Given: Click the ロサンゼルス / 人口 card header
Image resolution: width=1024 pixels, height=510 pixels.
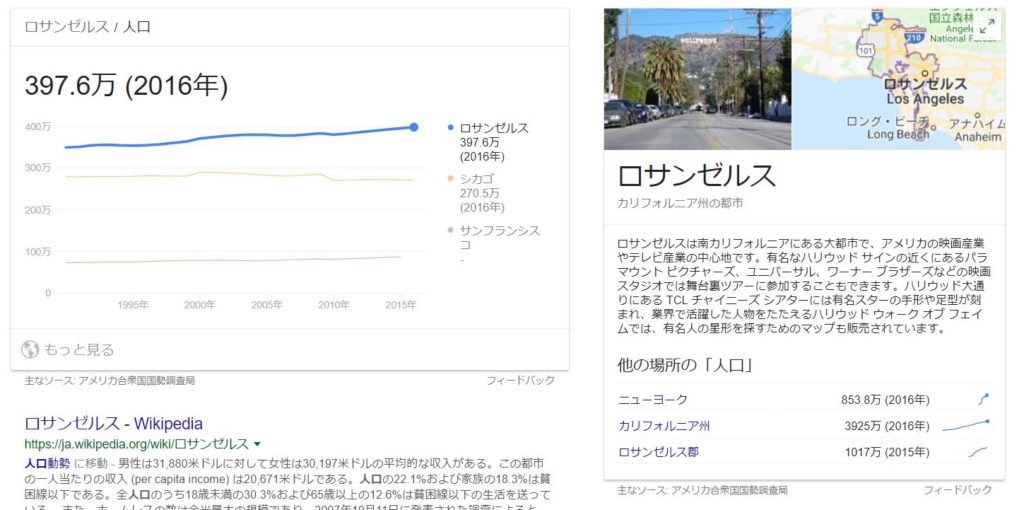Looking at the screenshot, I should point(88,27).
